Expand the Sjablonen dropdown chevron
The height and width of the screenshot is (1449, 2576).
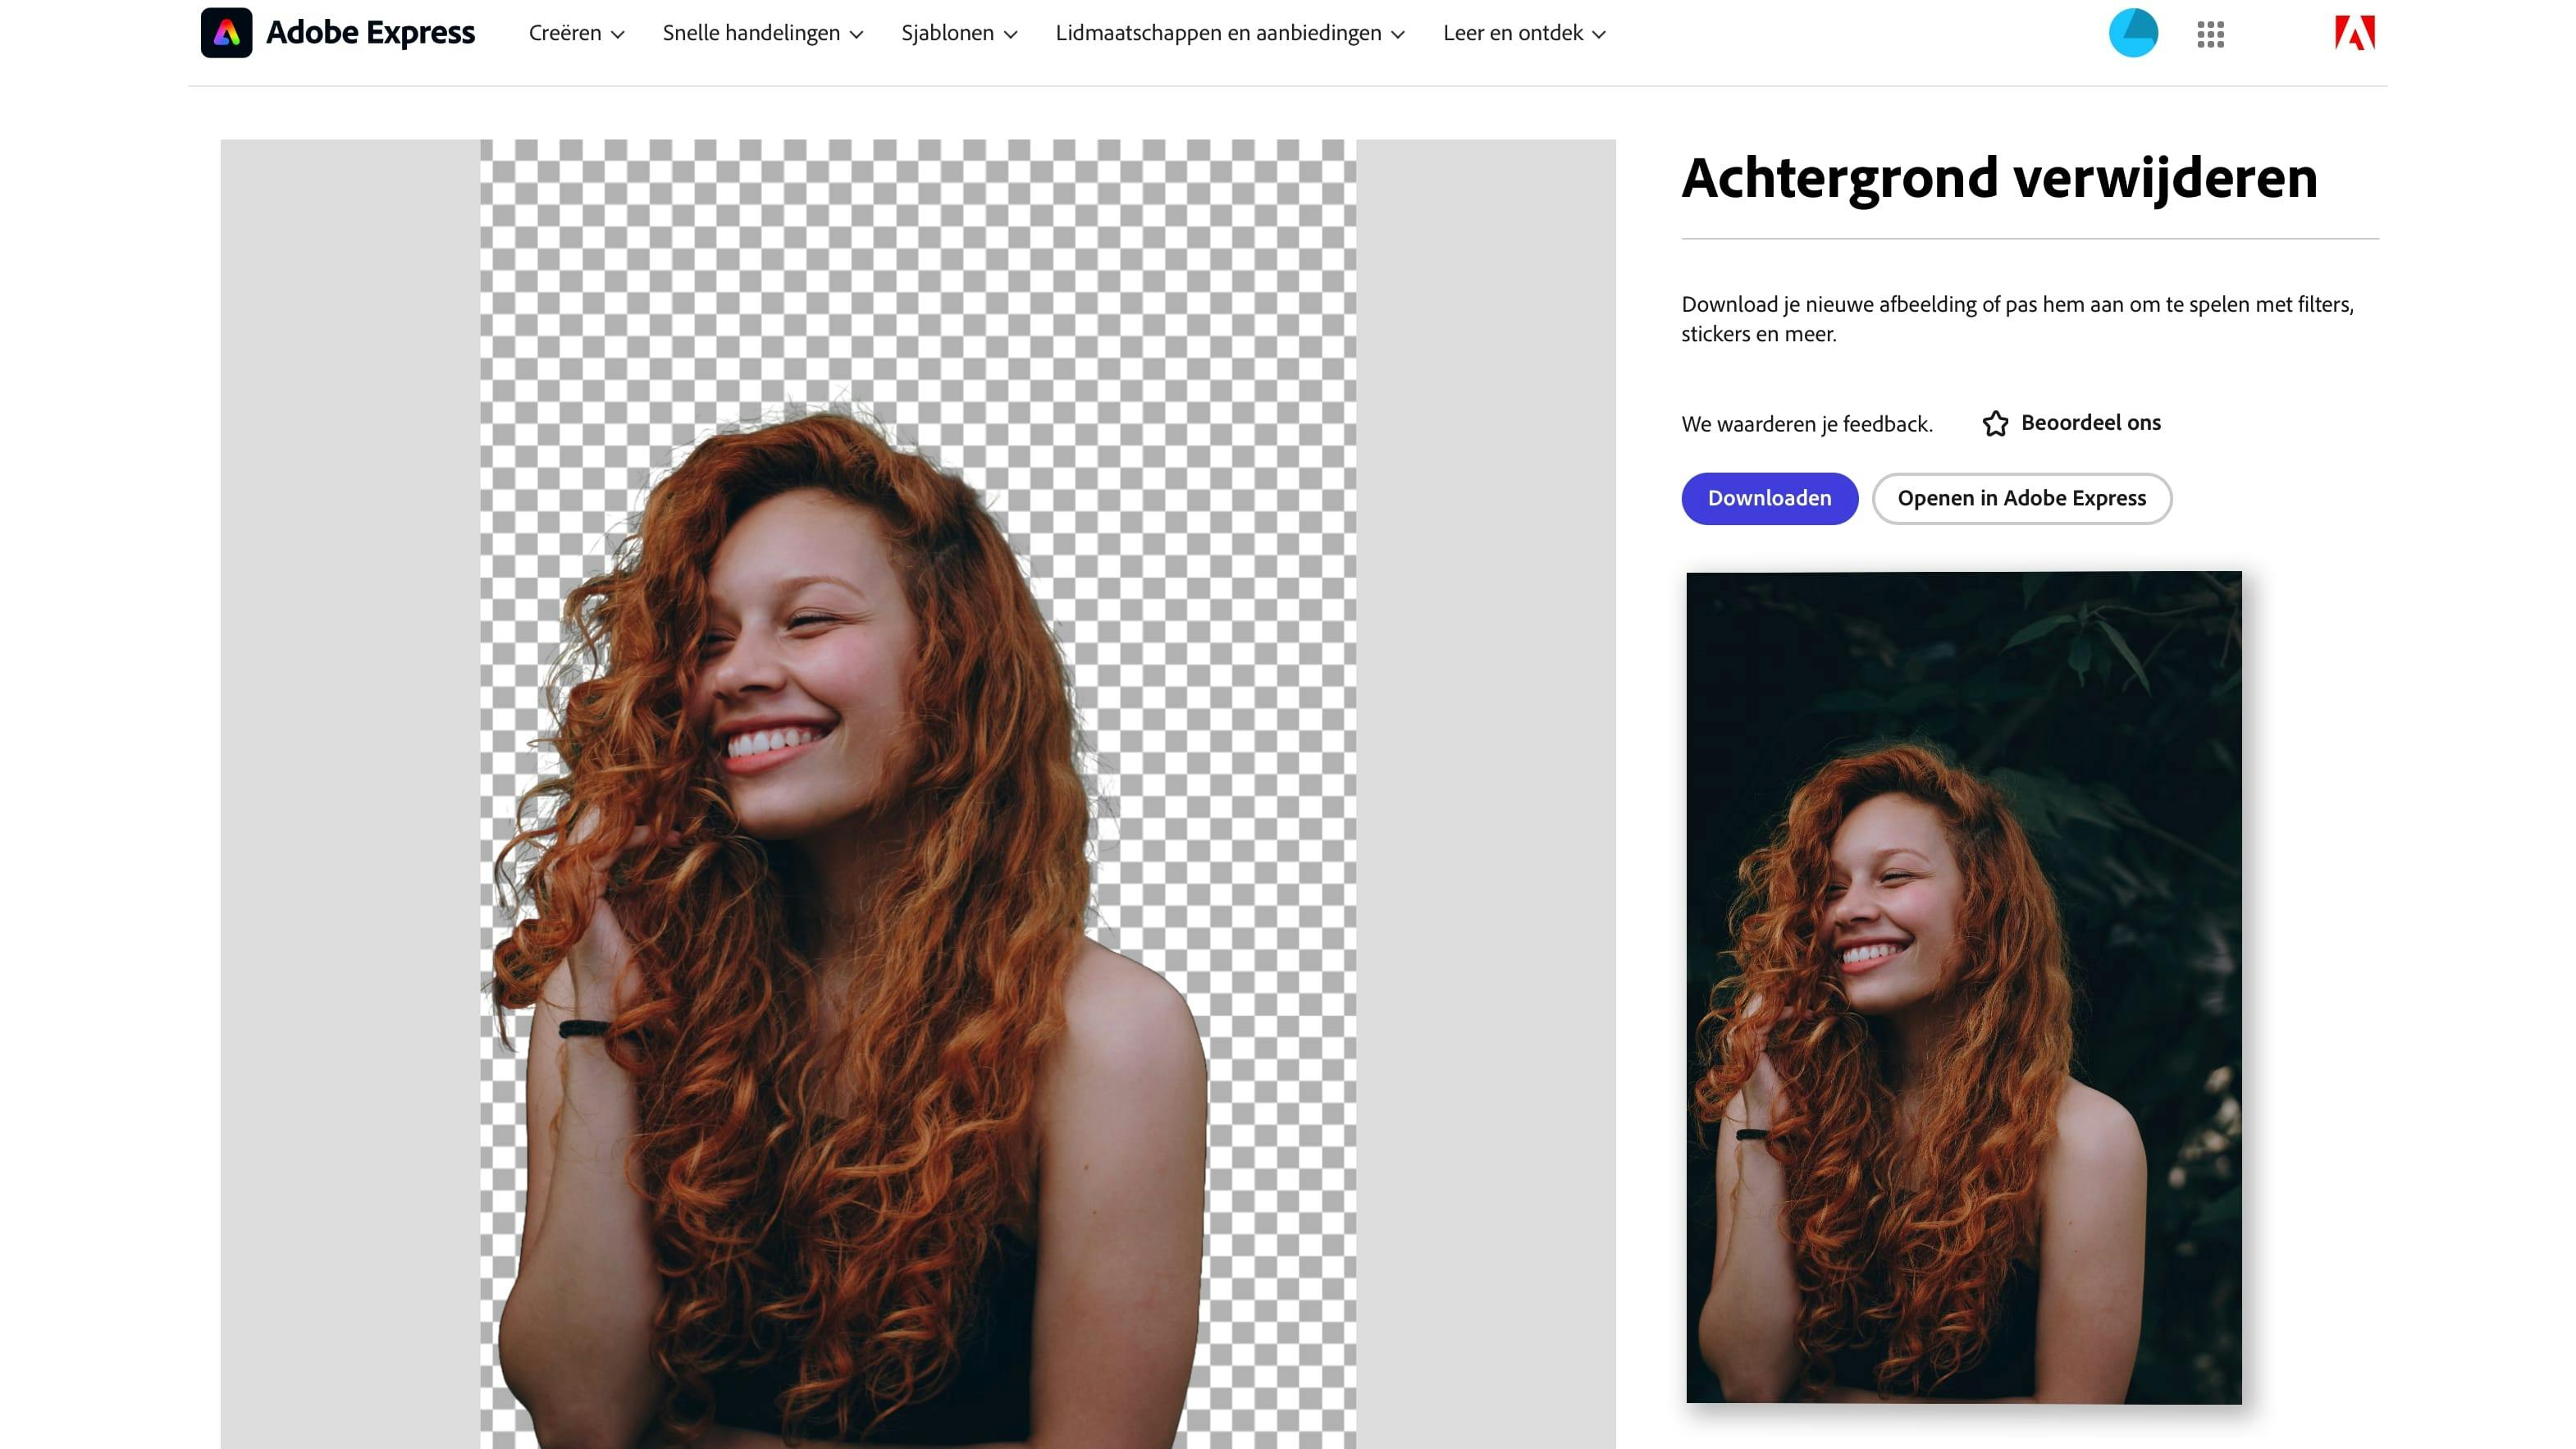[1011, 35]
